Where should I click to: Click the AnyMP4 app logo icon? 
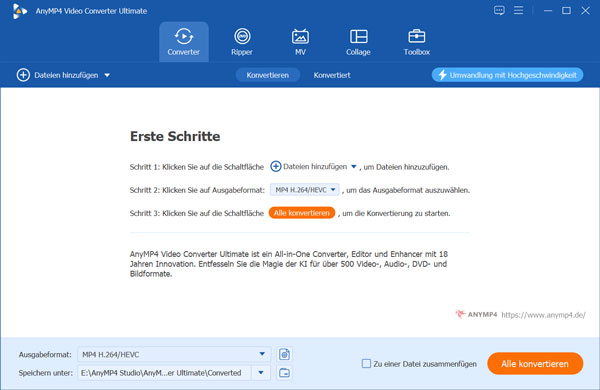click(20, 11)
